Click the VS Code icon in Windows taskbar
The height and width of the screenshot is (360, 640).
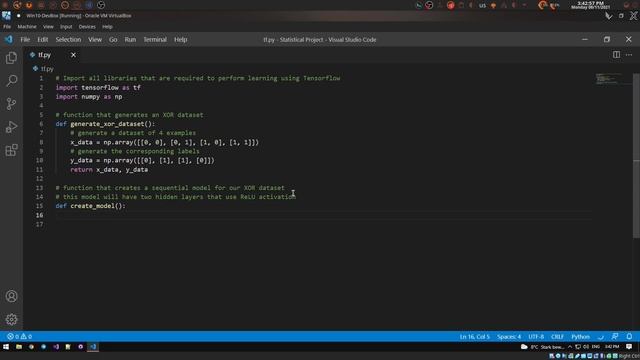click(93, 347)
